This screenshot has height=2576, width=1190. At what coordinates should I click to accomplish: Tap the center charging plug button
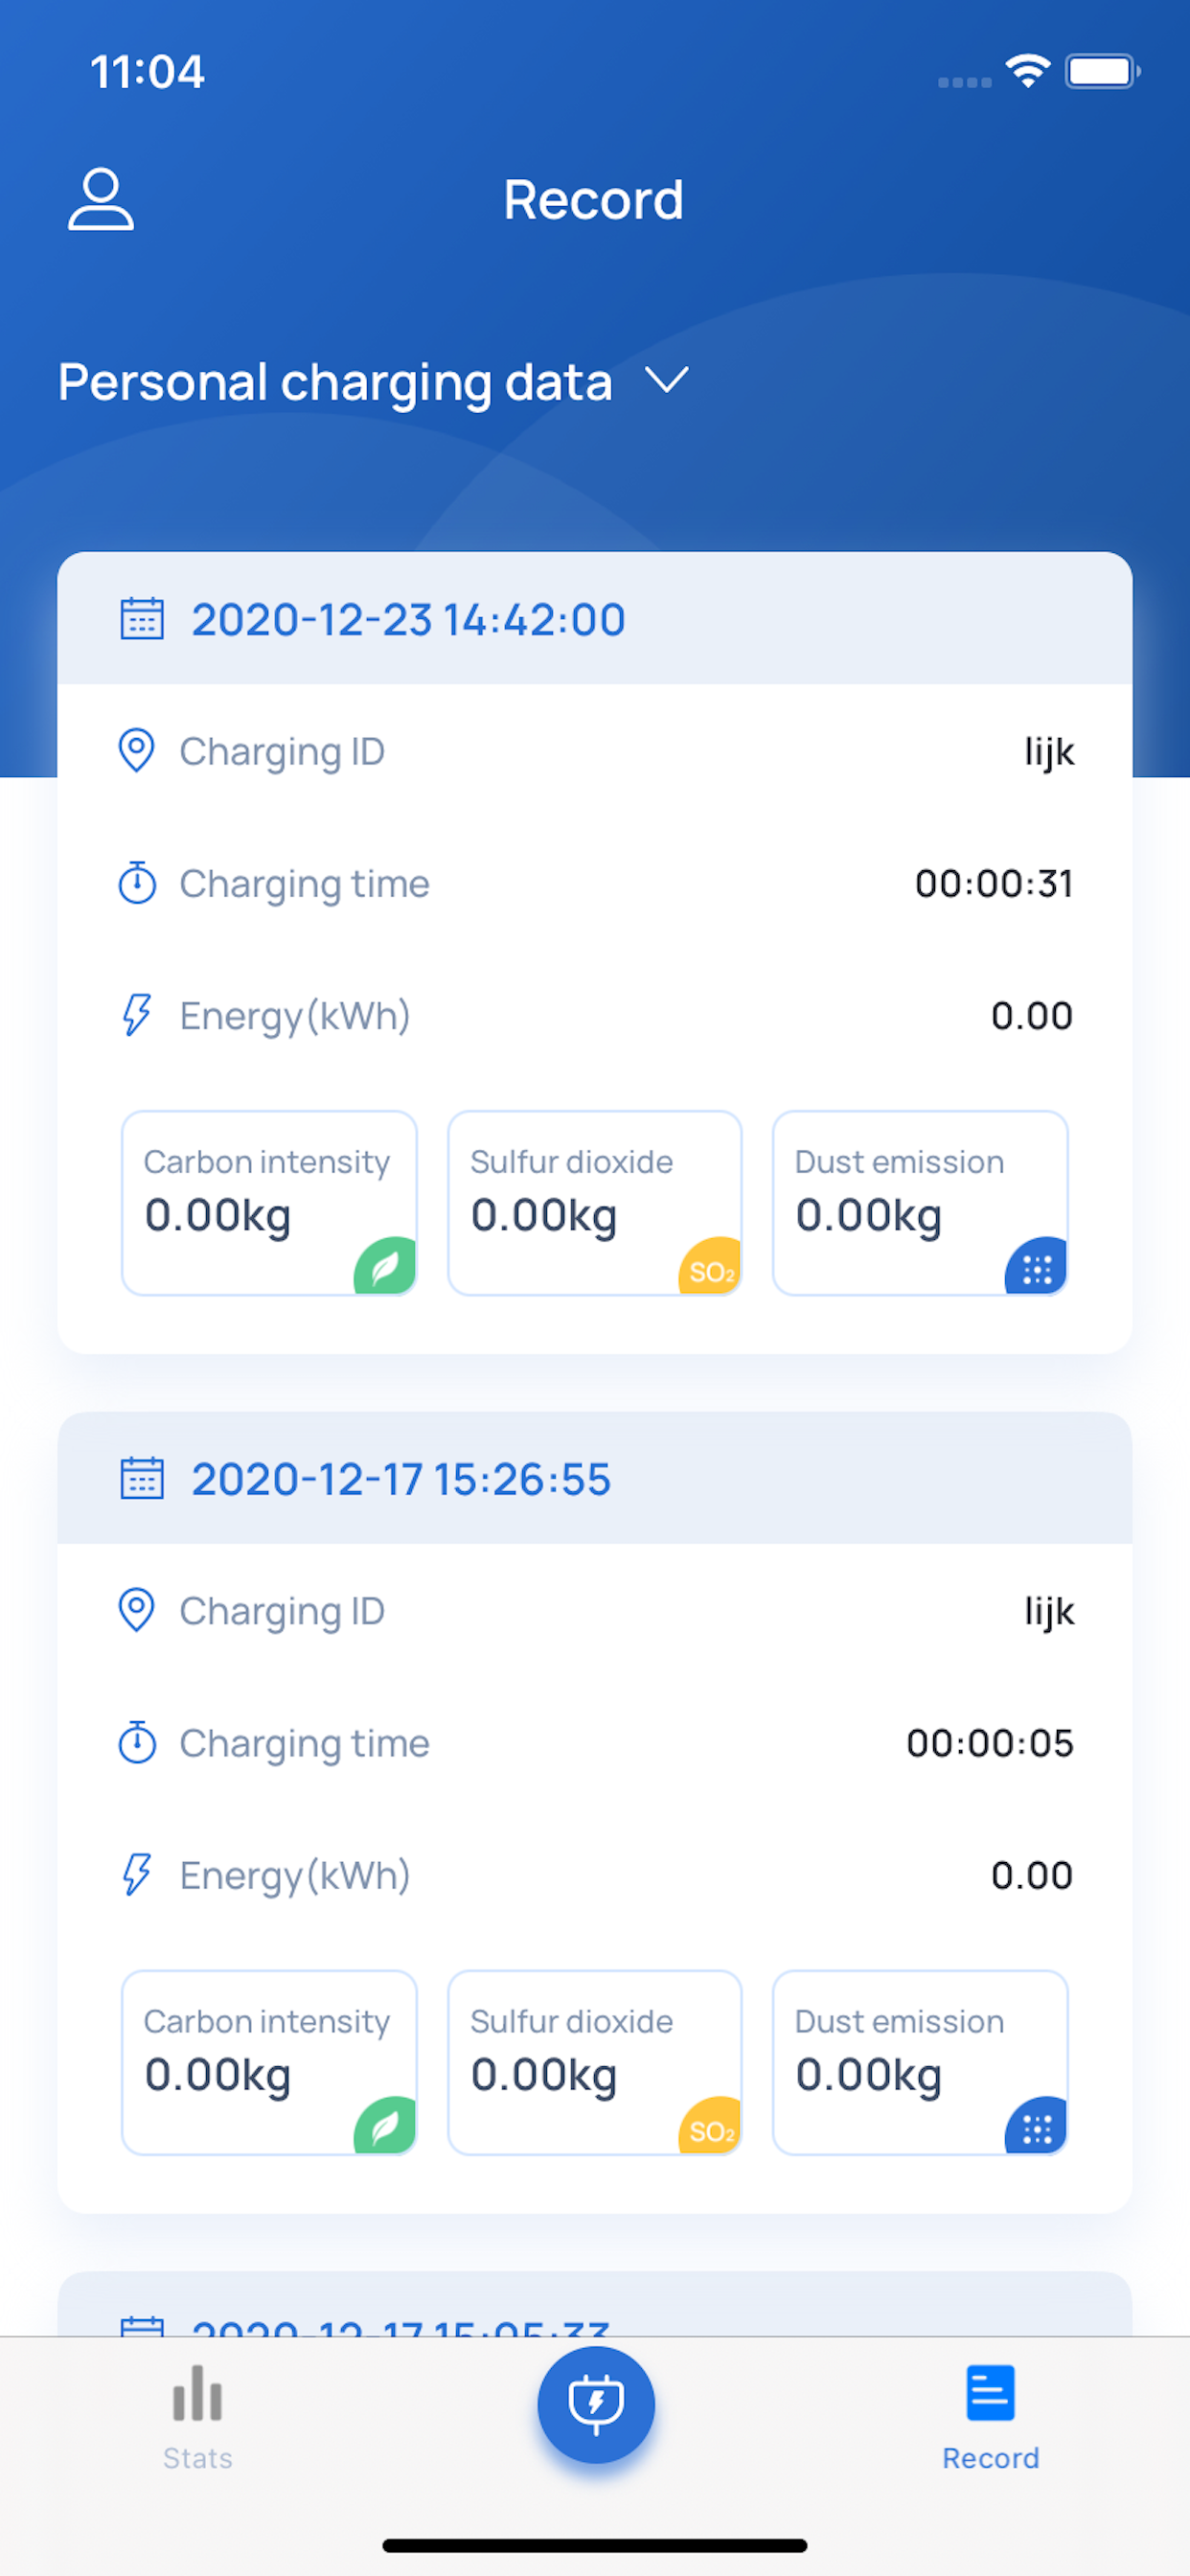pyautogui.click(x=596, y=2404)
